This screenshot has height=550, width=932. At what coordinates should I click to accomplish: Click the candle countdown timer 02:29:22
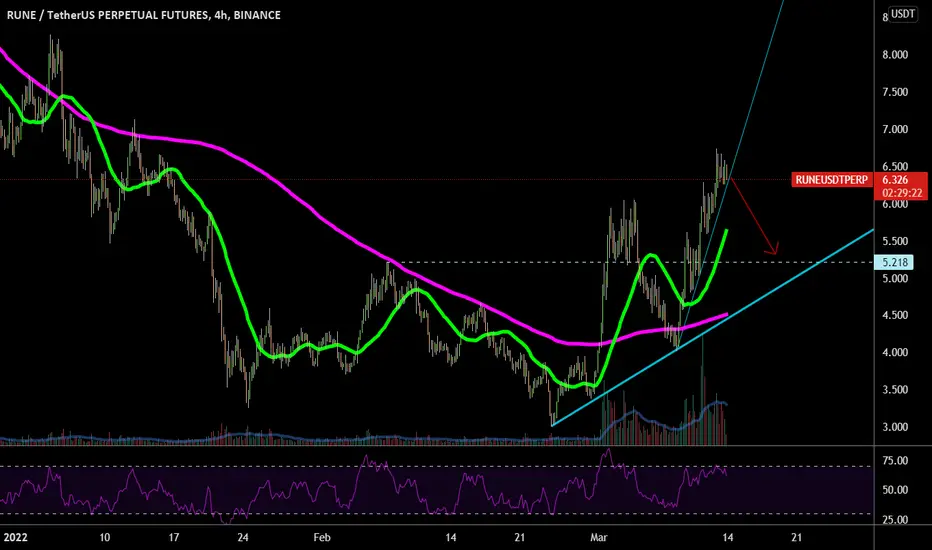[902, 193]
